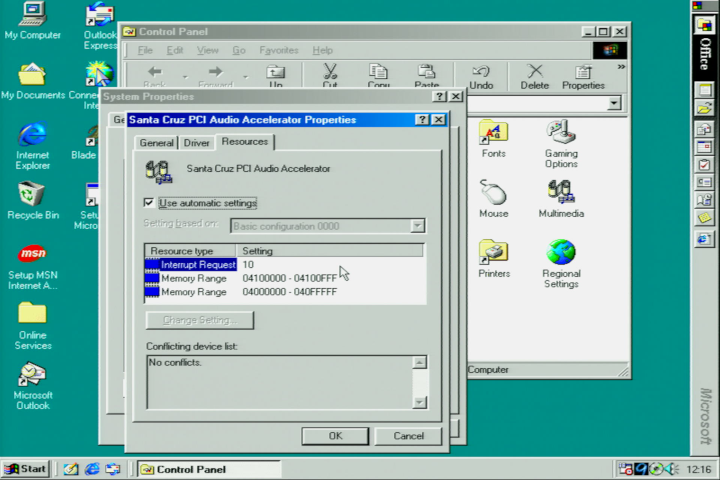This screenshot has width=720, height=480.
Task: Open the Mouse control panel item
Action: tap(494, 198)
